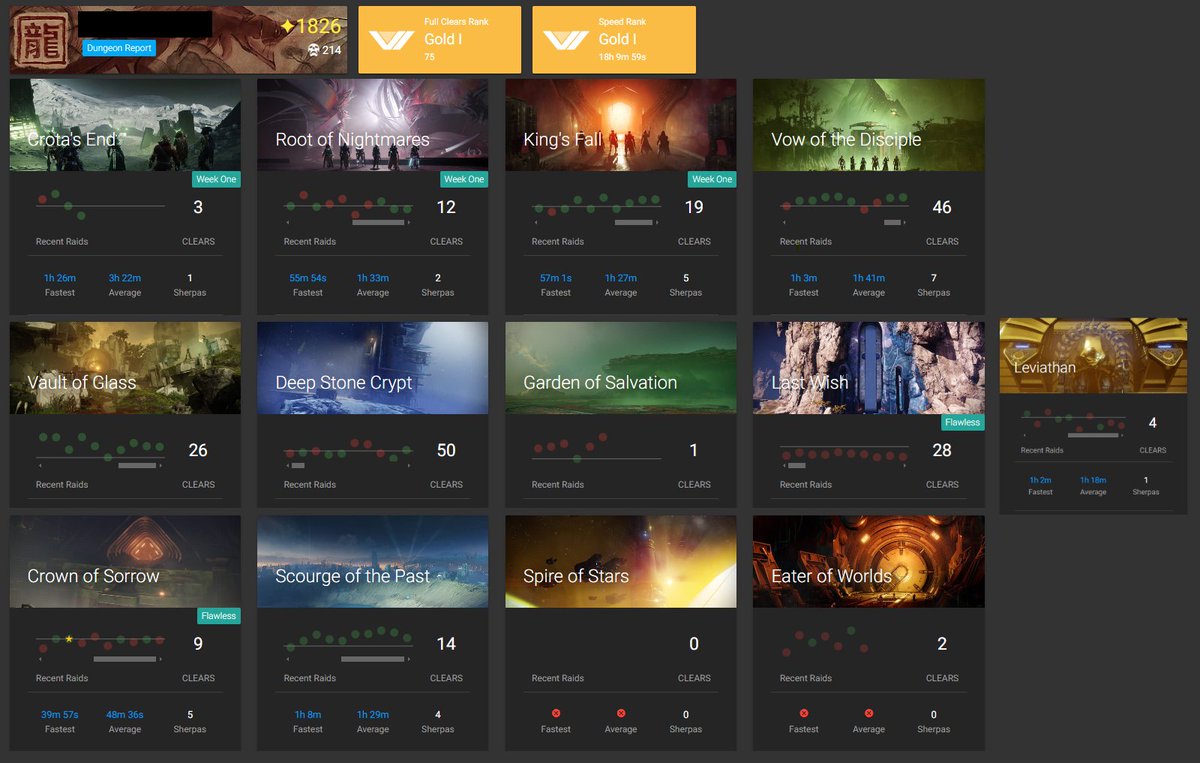Open the Garden of Salvation banner
Screen dimensions: 1200x763
(x=621, y=368)
